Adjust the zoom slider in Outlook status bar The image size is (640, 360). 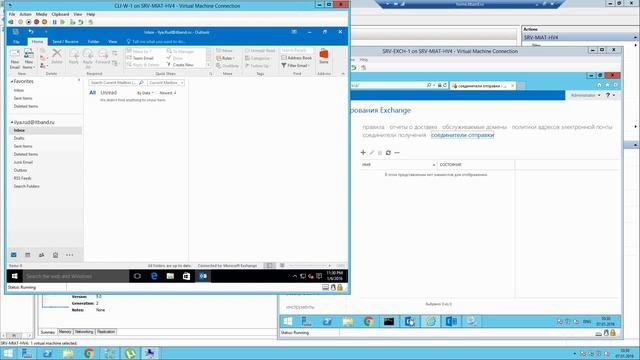click(309, 265)
